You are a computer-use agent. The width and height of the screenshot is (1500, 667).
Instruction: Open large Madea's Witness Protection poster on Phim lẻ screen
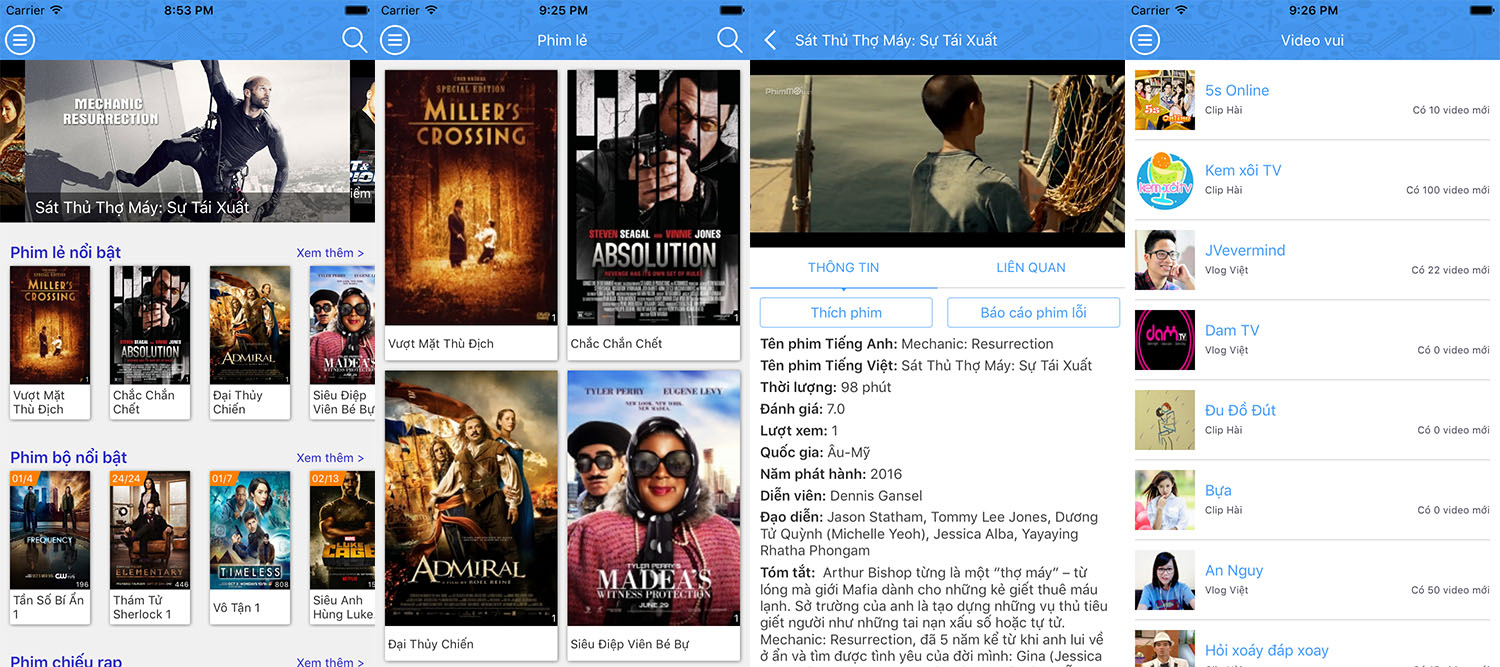[654, 498]
